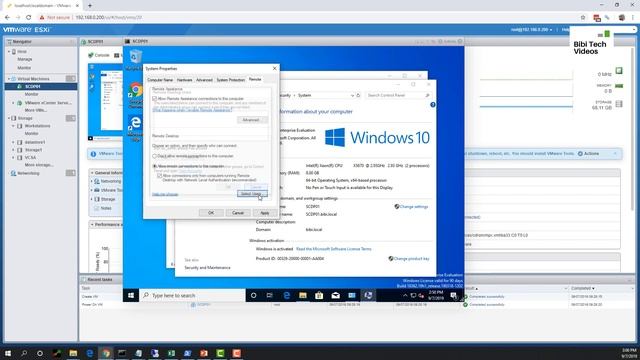Click Cancel in System Properties
This screenshot has width=640, height=360.
[238, 213]
